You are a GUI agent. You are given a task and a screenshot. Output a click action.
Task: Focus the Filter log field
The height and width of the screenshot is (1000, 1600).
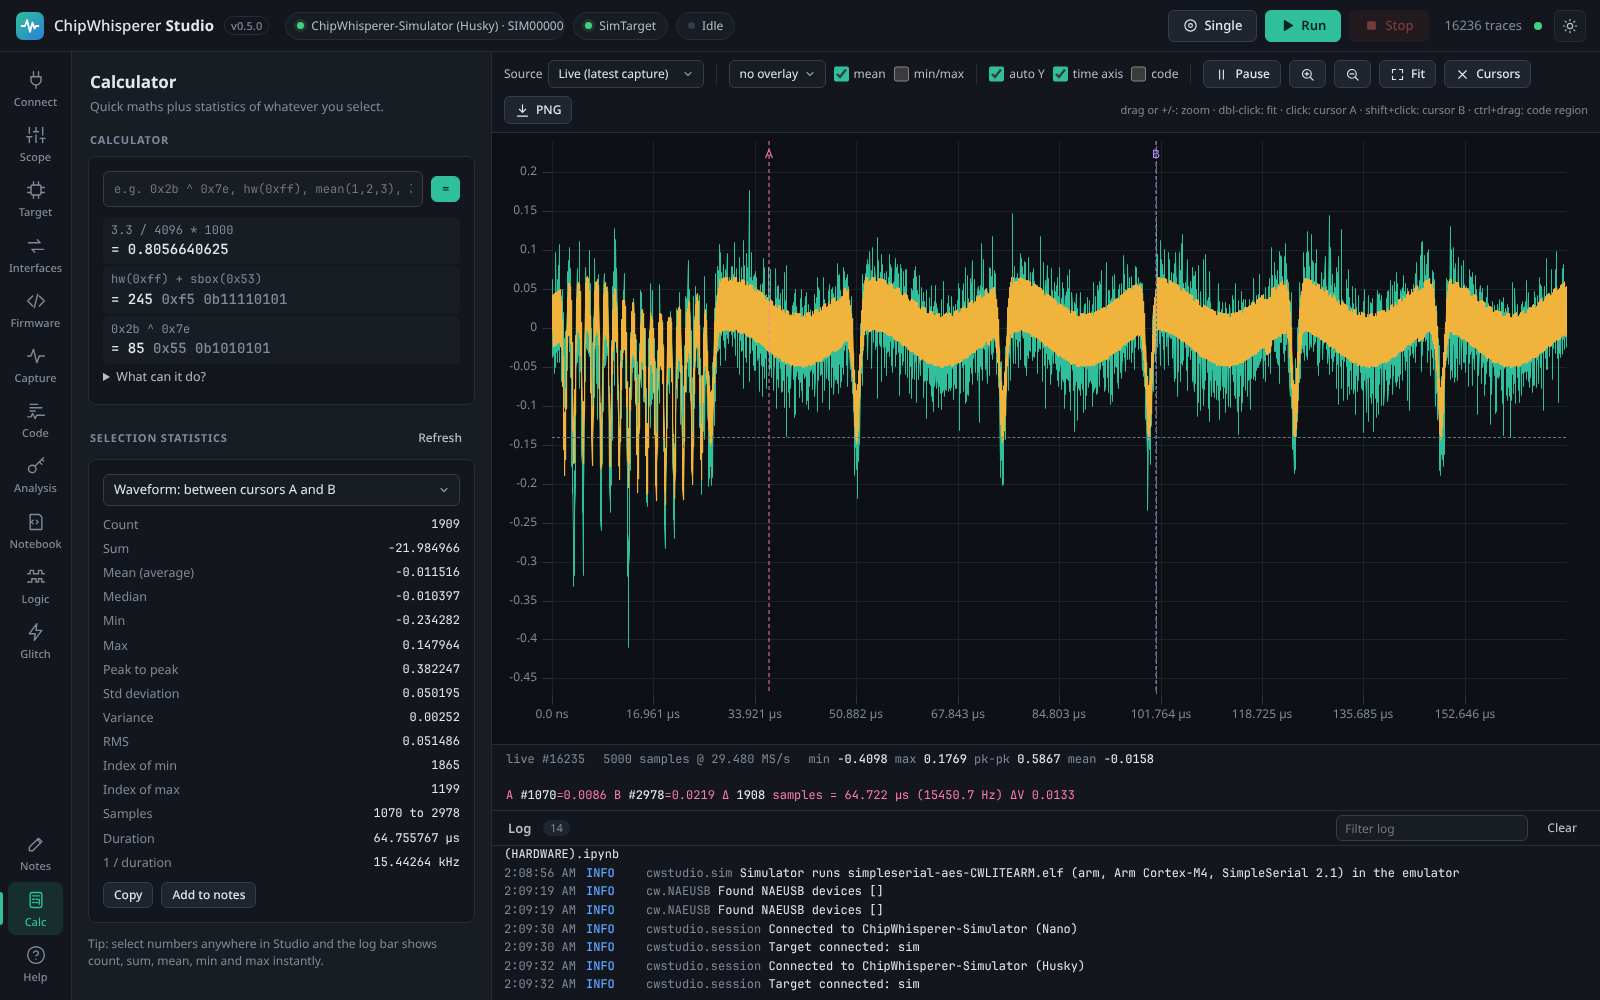(1431, 828)
